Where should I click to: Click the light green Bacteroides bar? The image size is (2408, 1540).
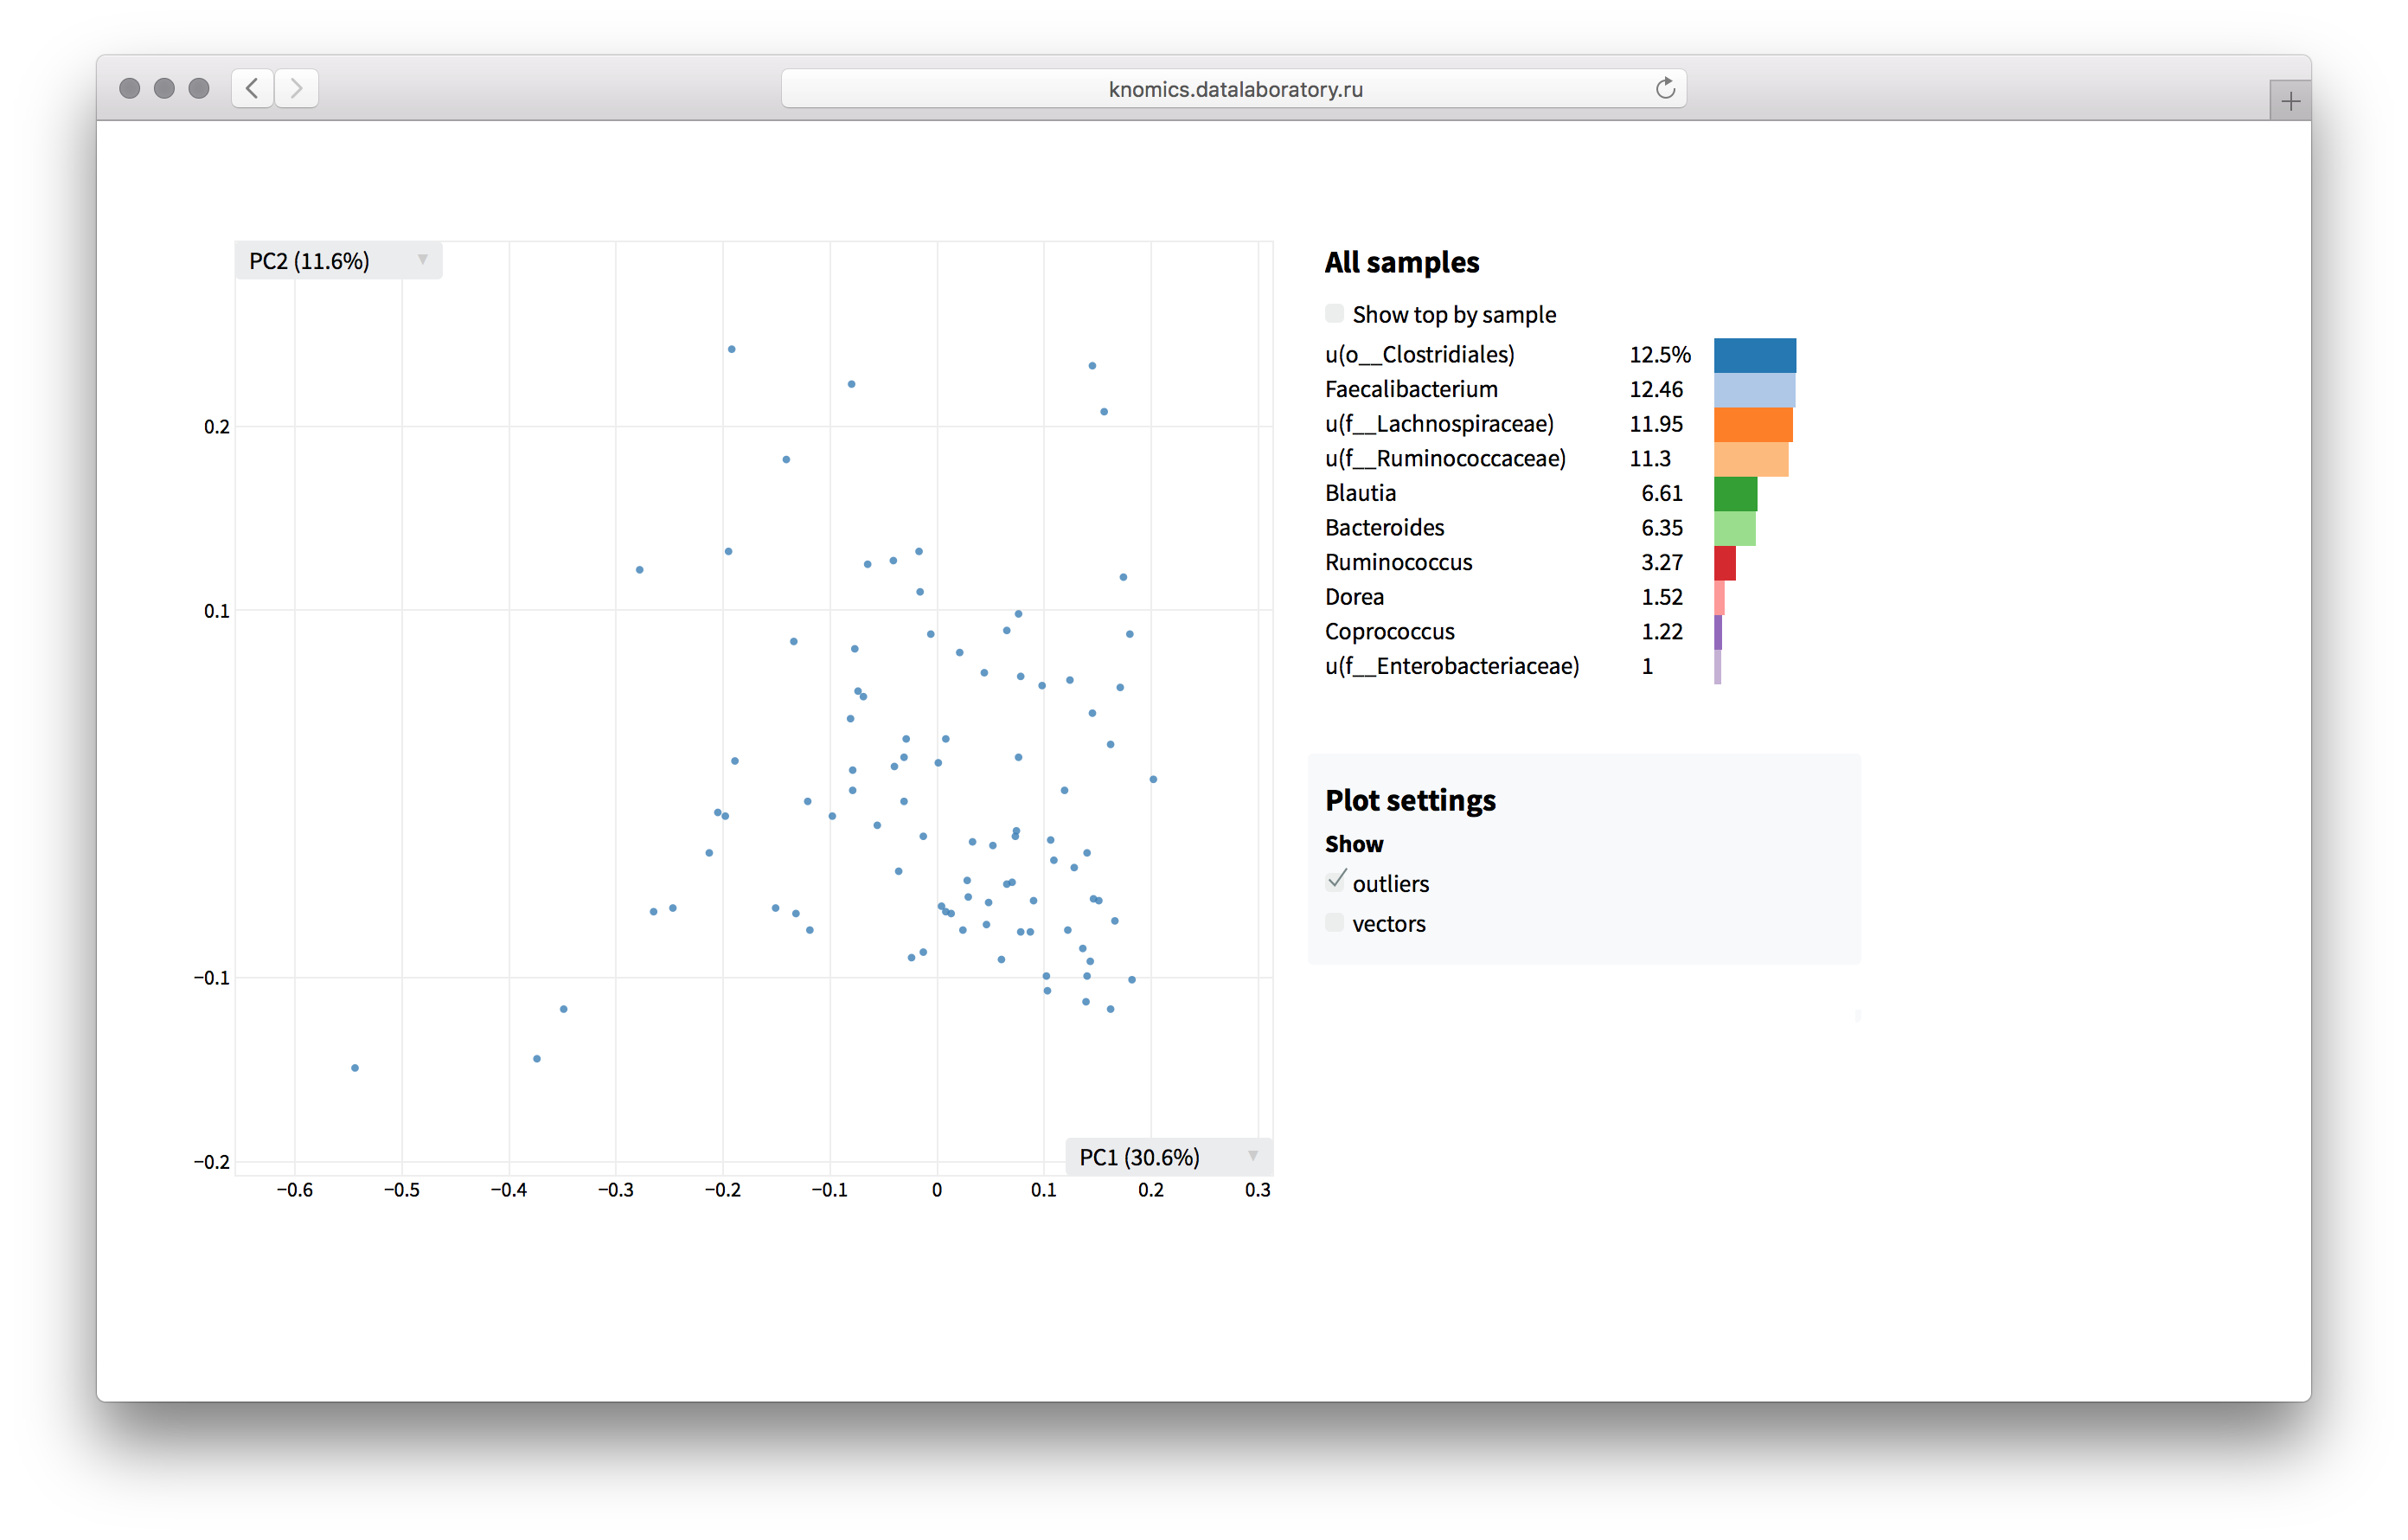(1734, 528)
